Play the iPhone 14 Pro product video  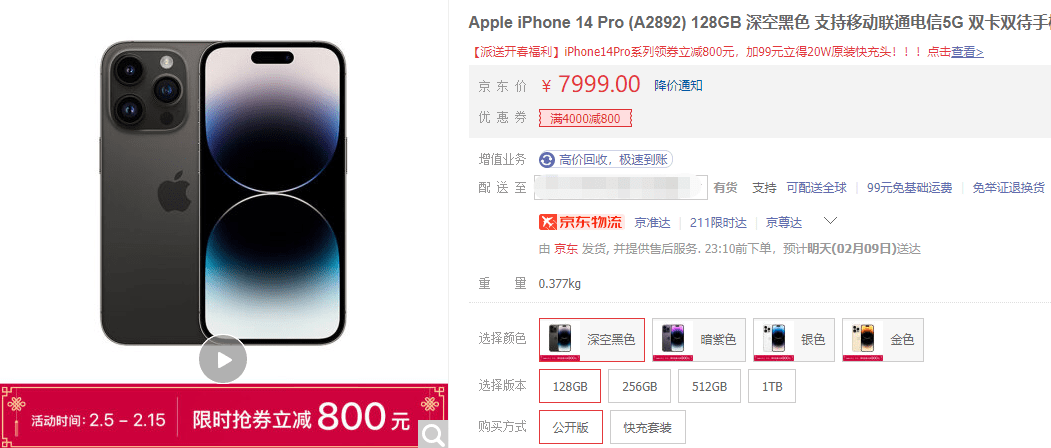pos(223,360)
